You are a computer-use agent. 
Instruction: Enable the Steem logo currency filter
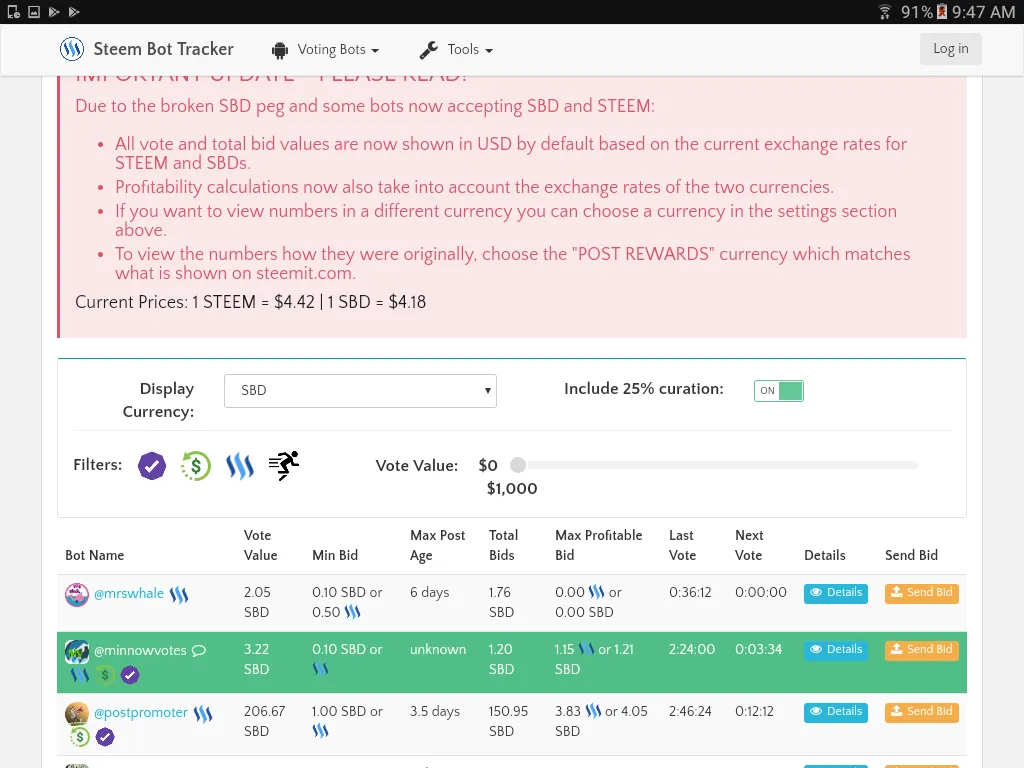pyautogui.click(x=240, y=466)
